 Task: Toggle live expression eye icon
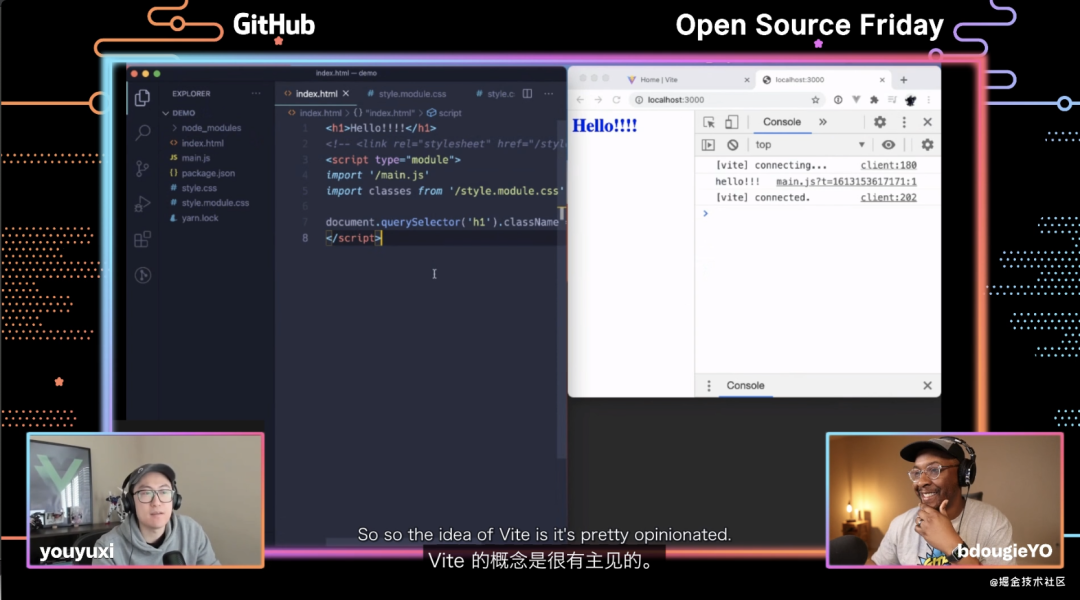(x=889, y=145)
